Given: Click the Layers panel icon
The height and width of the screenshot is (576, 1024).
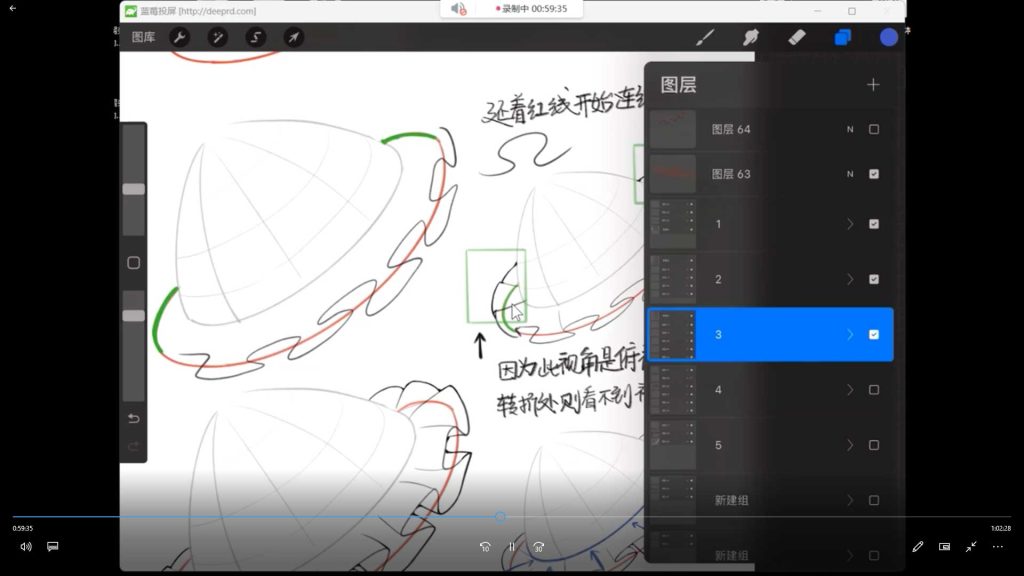Looking at the screenshot, I should [842, 37].
